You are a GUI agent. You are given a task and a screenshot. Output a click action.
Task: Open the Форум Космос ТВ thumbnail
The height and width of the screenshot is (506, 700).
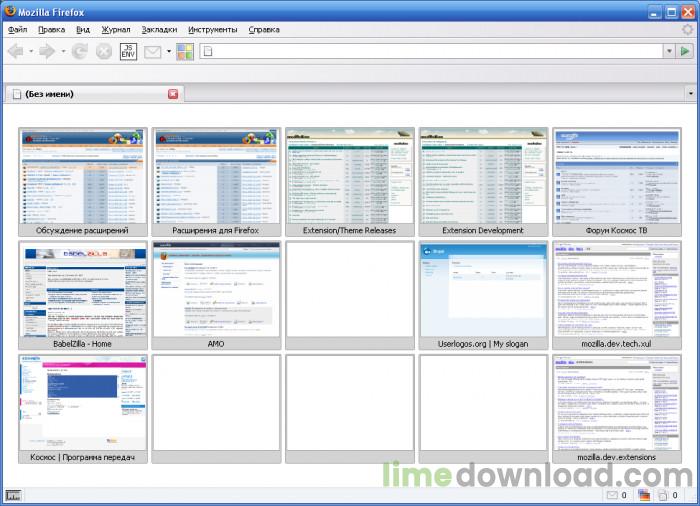[x=615, y=182]
